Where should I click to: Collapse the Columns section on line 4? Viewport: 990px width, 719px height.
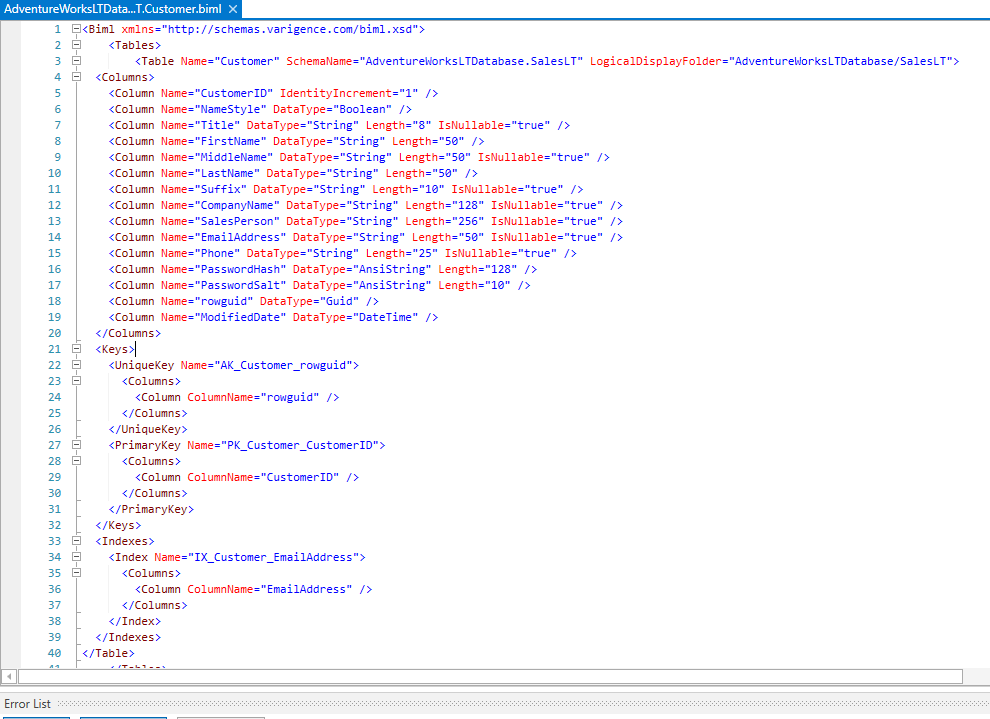tap(76, 77)
